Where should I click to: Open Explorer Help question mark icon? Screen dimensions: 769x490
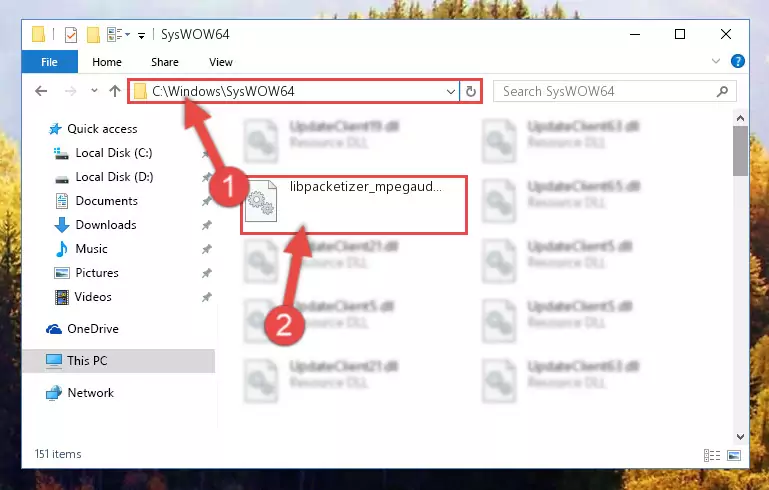point(737,61)
